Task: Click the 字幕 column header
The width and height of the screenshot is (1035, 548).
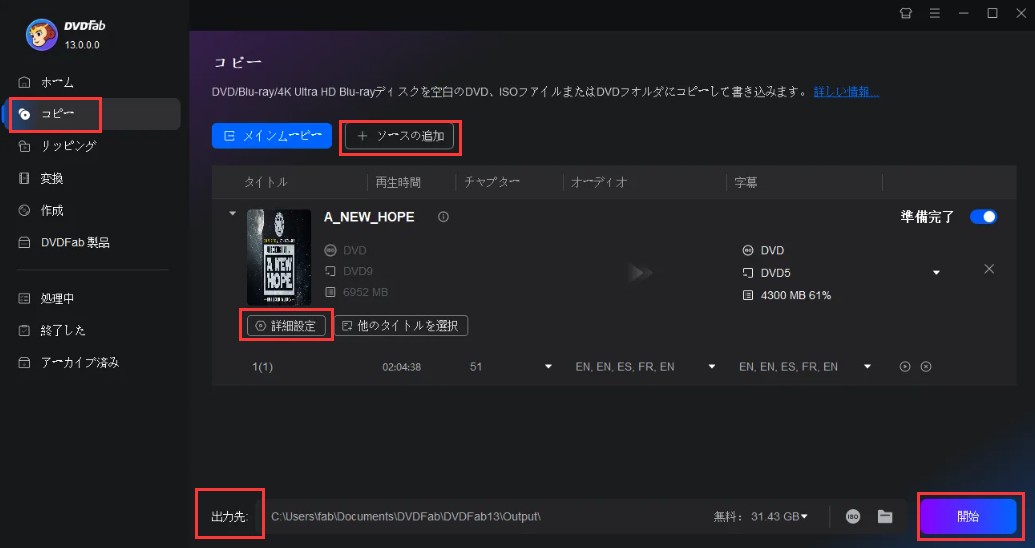Action: [x=746, y=182]
